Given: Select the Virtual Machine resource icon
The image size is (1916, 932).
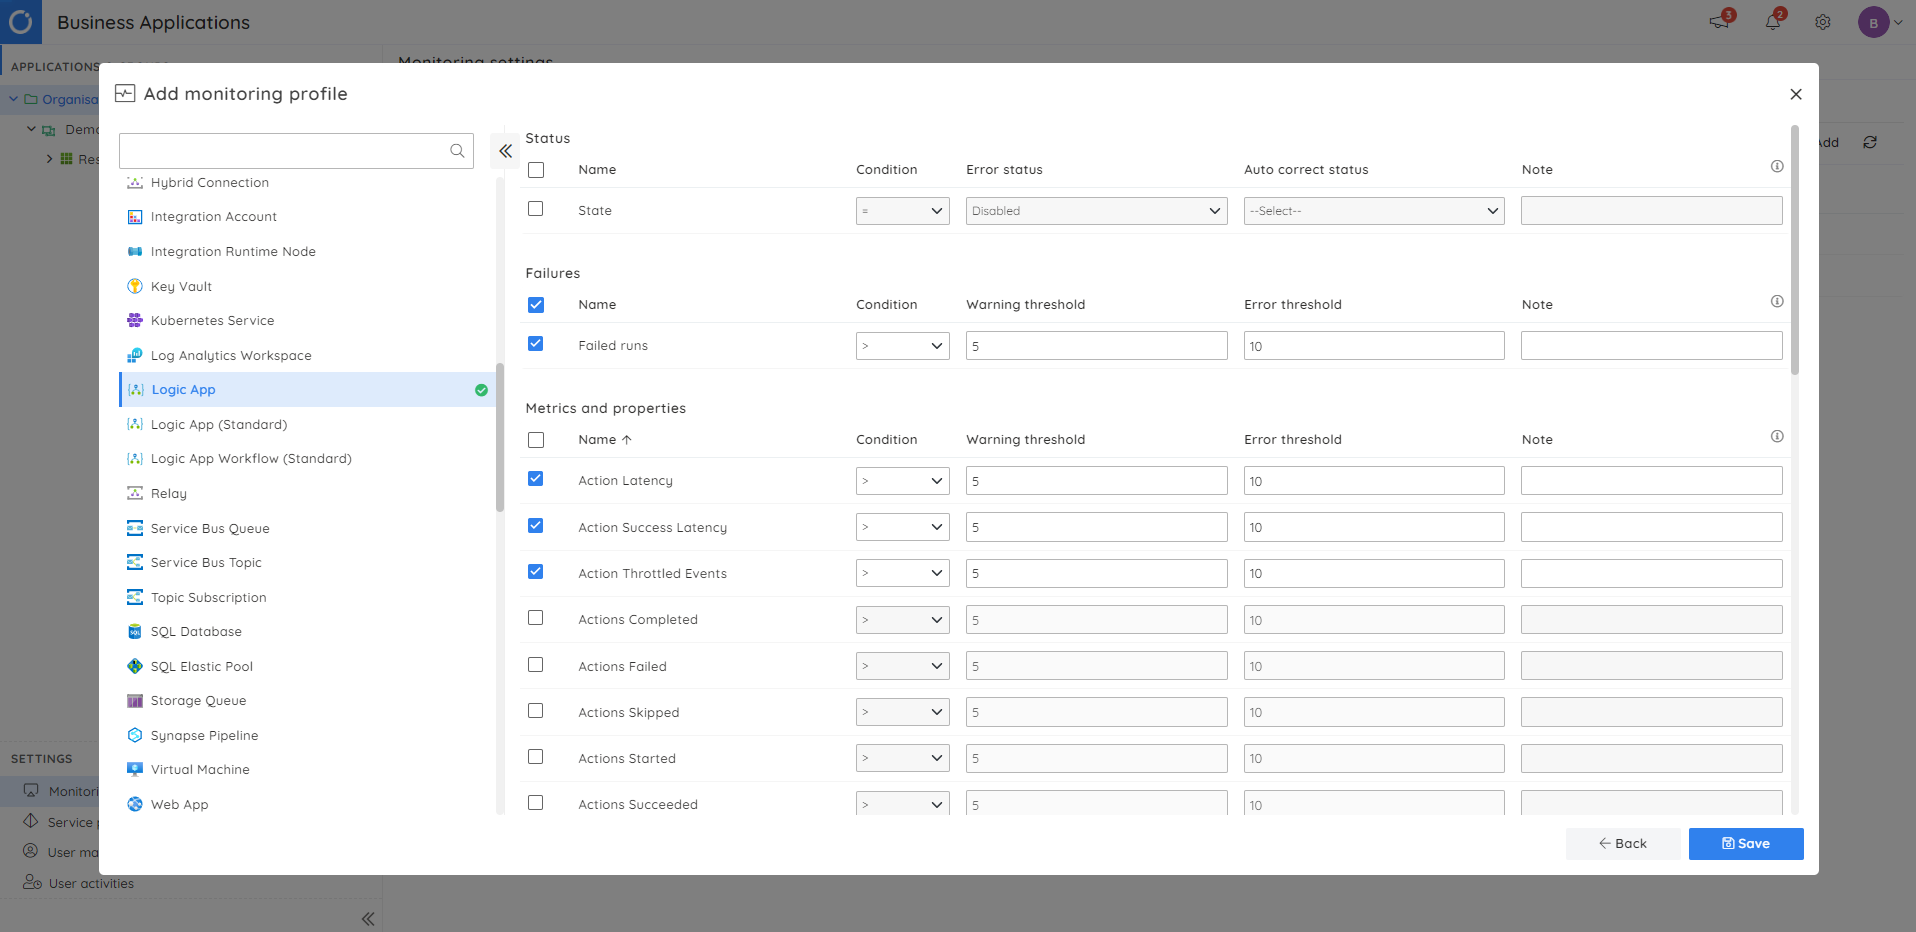Looking at the screenshot, I should [136, 769].
